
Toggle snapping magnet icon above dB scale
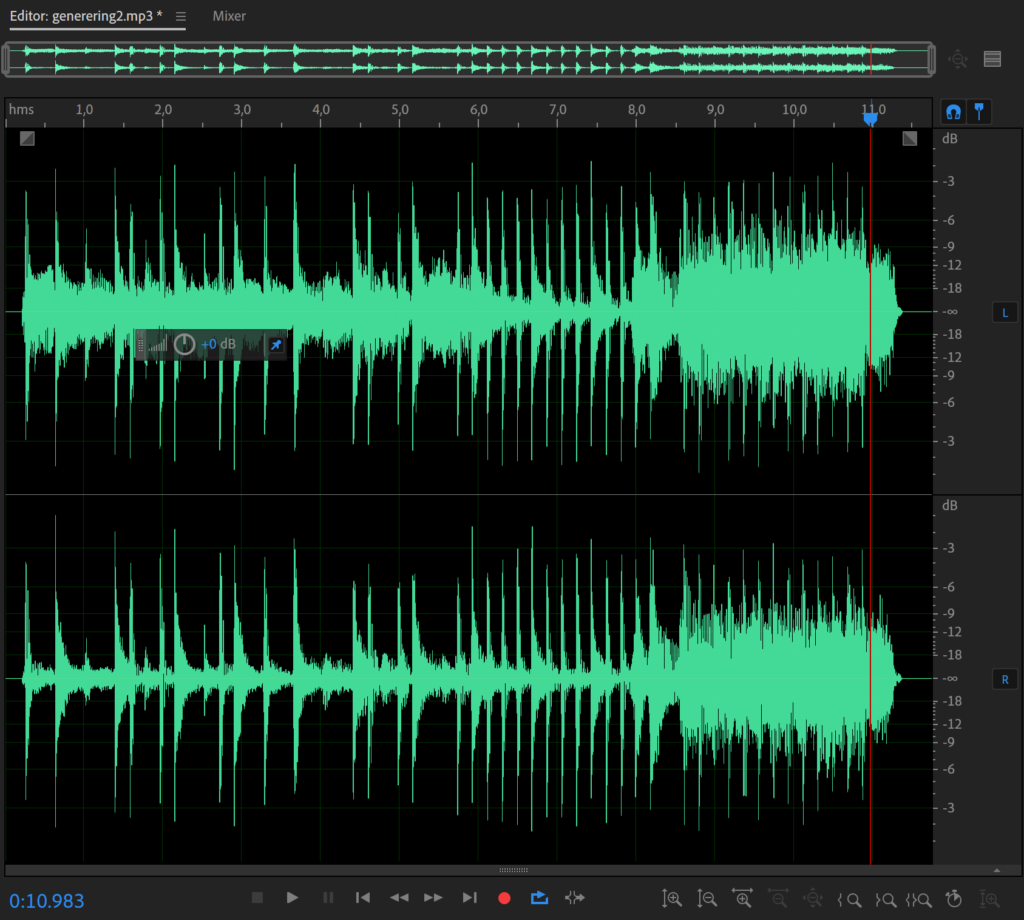[954, 111]
